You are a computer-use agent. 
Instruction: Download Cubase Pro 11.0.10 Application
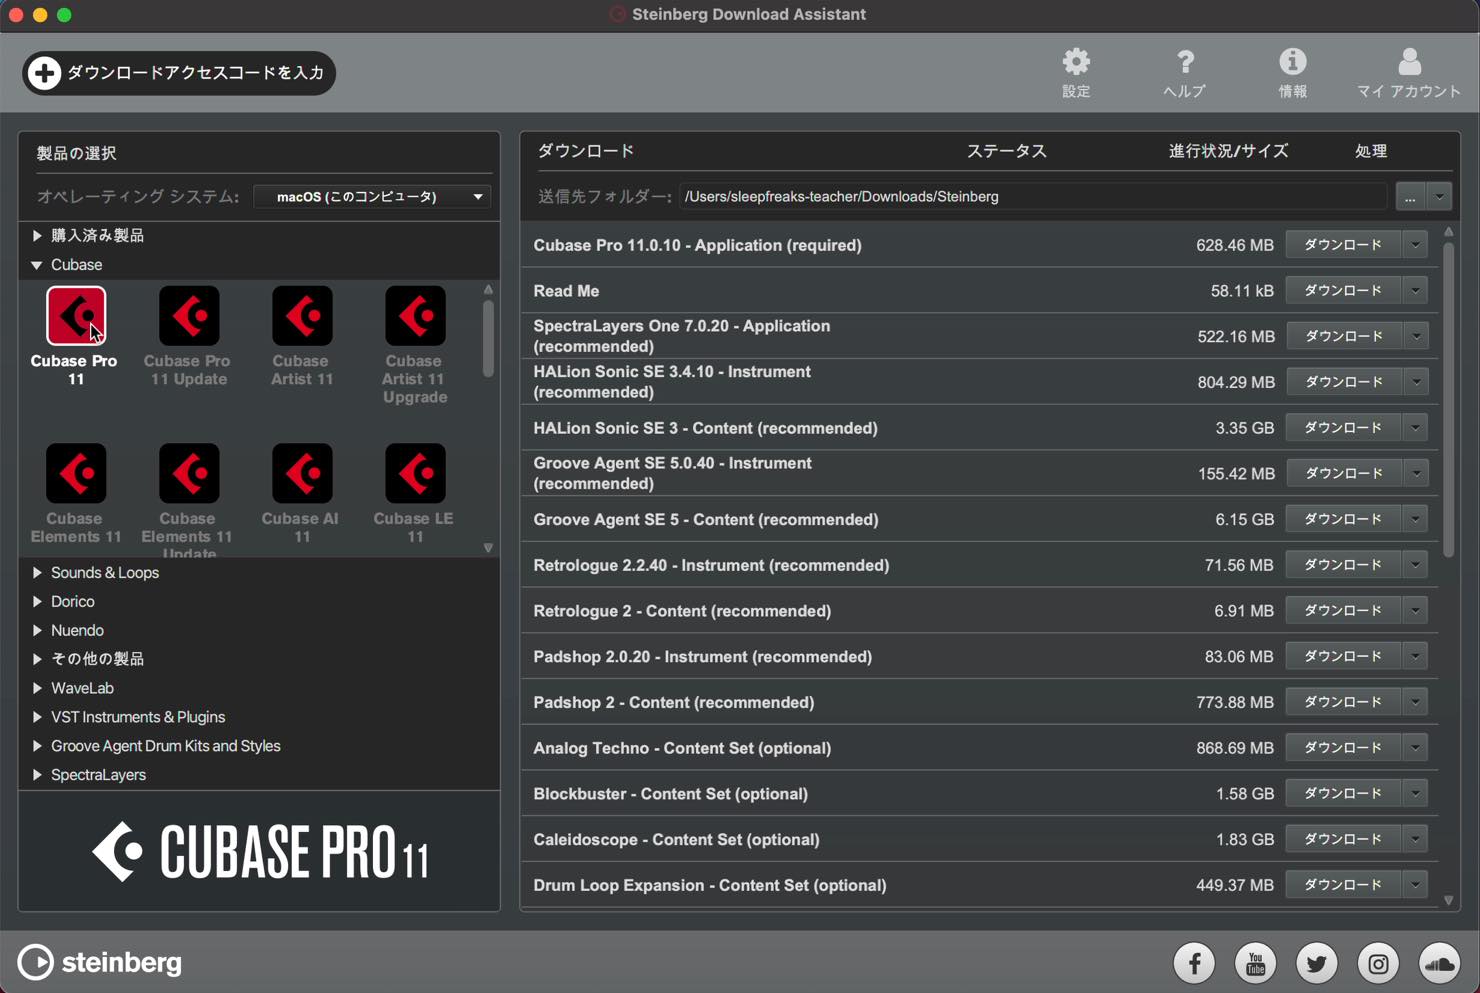[1343, 245]
